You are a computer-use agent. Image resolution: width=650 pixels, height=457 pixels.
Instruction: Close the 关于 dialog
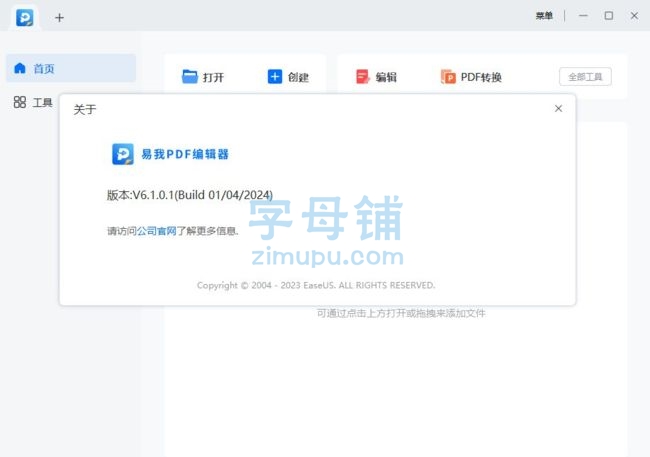558,108
